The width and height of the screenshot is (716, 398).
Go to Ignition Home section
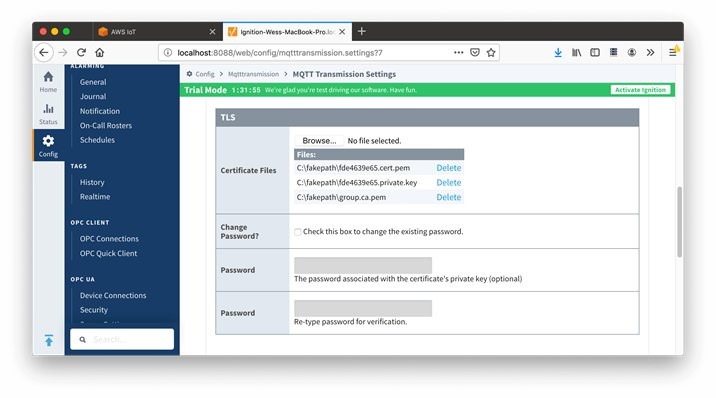(x=48, y=81)
